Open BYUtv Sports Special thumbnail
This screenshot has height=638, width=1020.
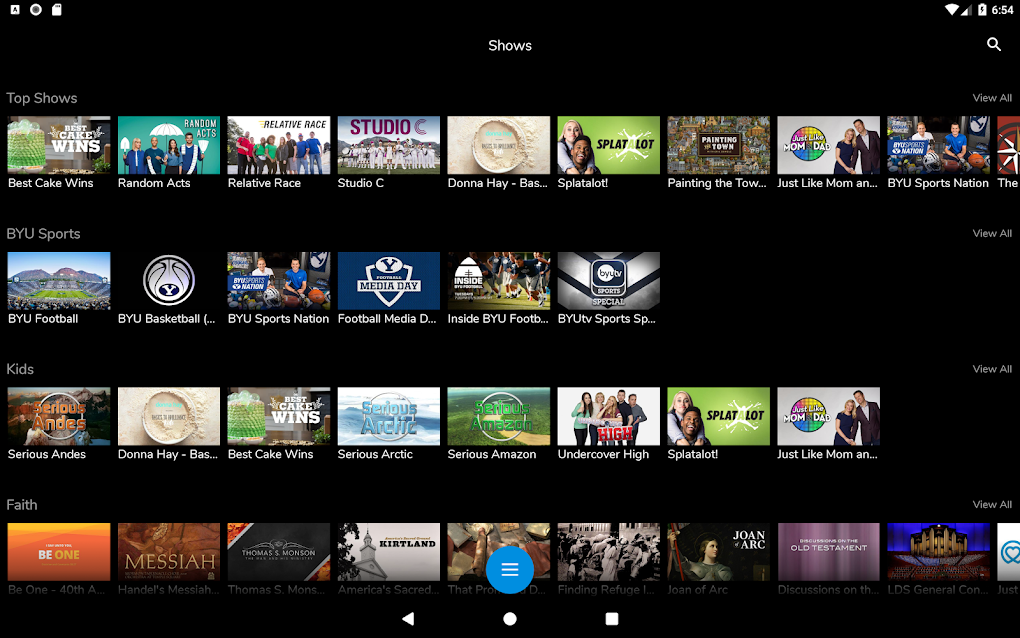coord(608,280)
